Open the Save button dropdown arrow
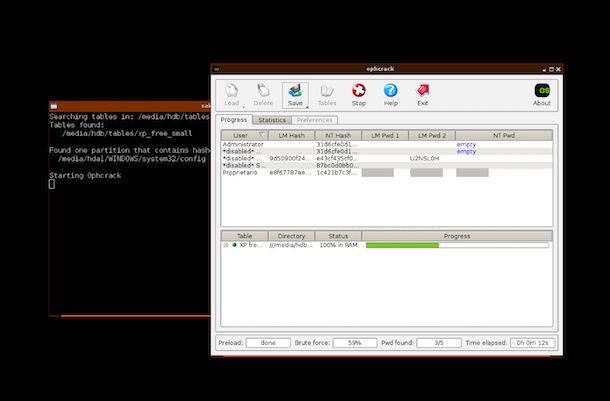This screenshot has height=401, width=610. tap(307, 107)
